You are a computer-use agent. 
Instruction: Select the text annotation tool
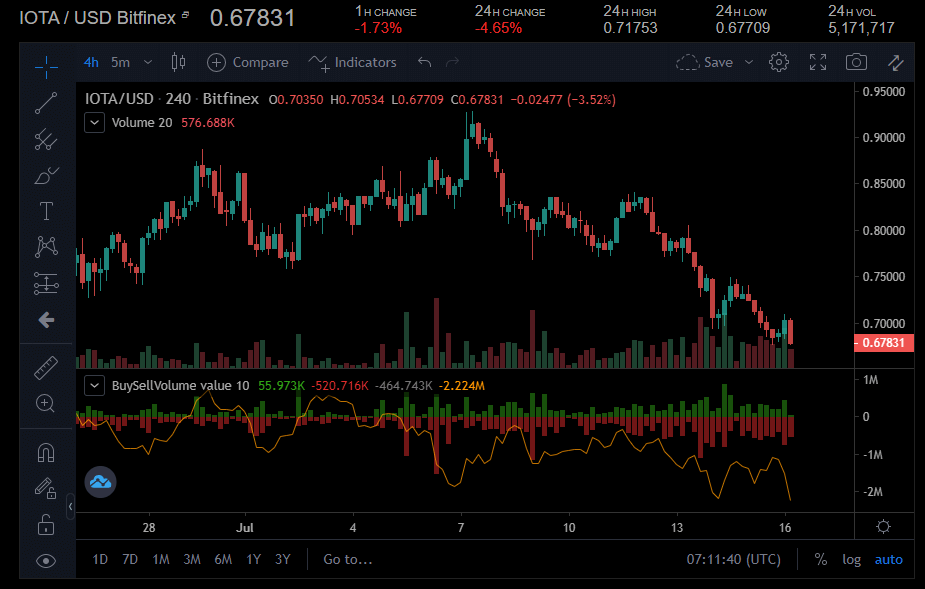46,211
